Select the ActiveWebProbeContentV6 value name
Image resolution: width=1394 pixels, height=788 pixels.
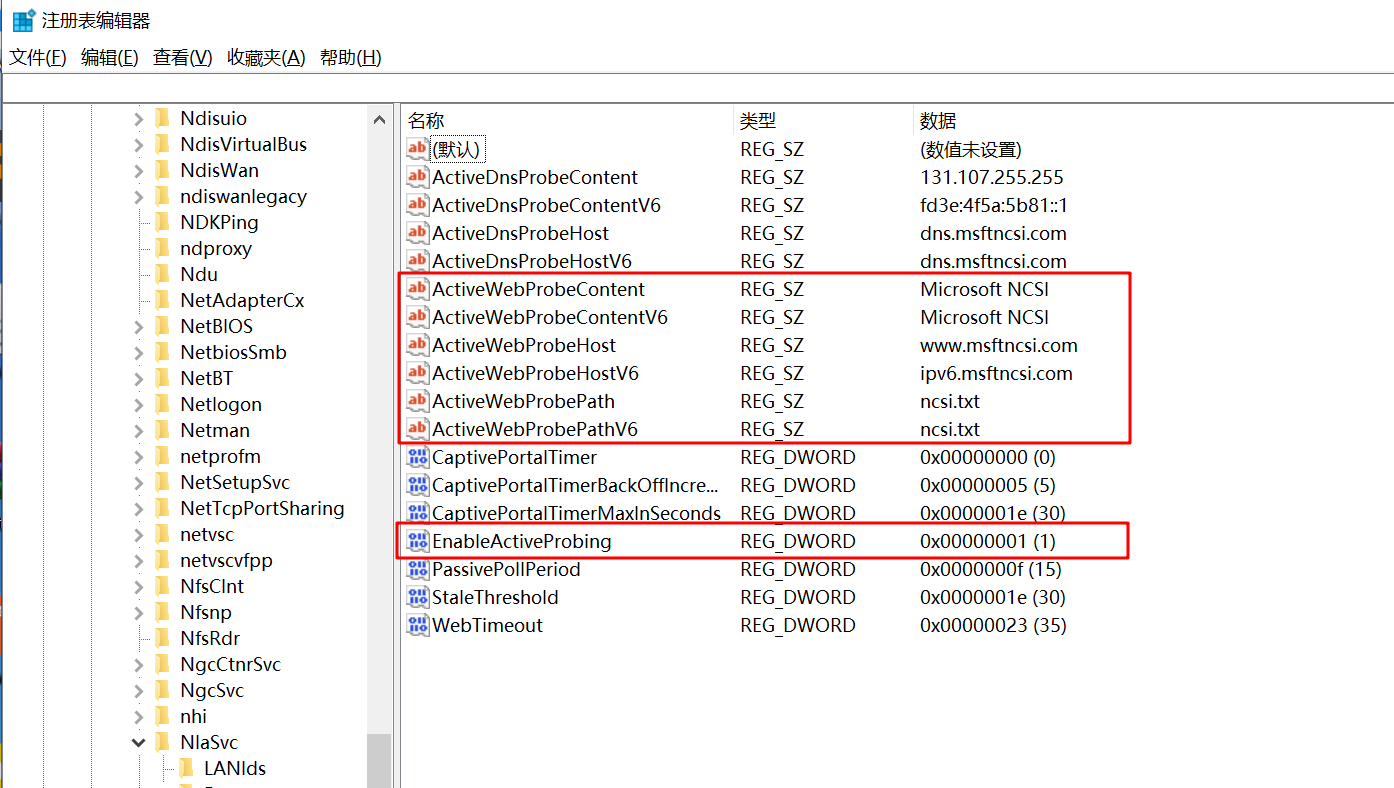(550, 318)
